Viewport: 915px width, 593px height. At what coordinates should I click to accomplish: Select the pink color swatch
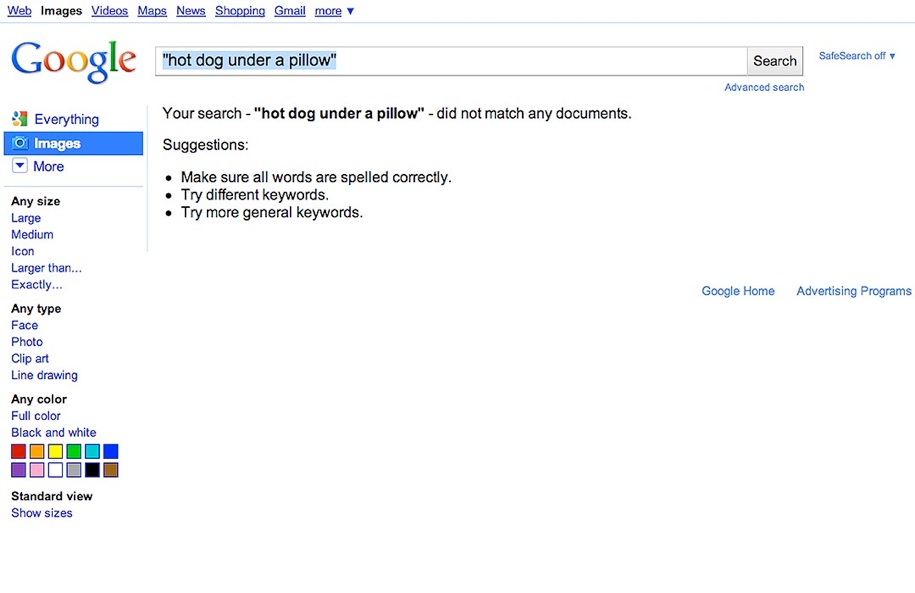point(37,470)
